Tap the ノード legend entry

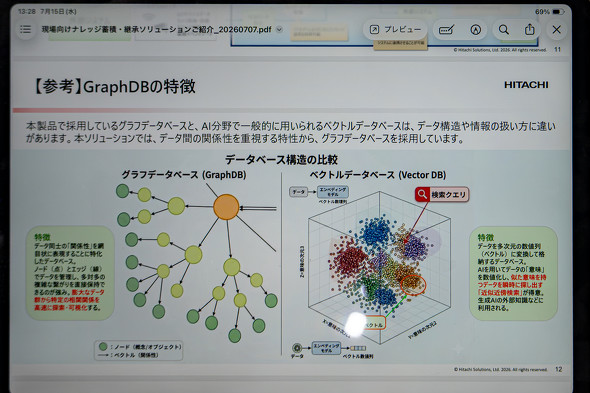pyautogui.click(x=140, y=346)
